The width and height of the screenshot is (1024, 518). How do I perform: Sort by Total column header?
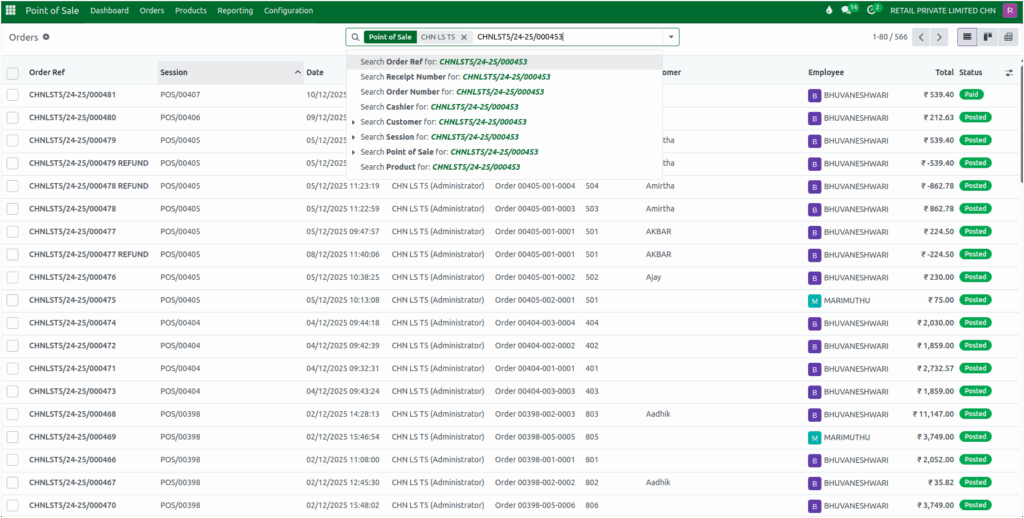[x=944, y=73]
